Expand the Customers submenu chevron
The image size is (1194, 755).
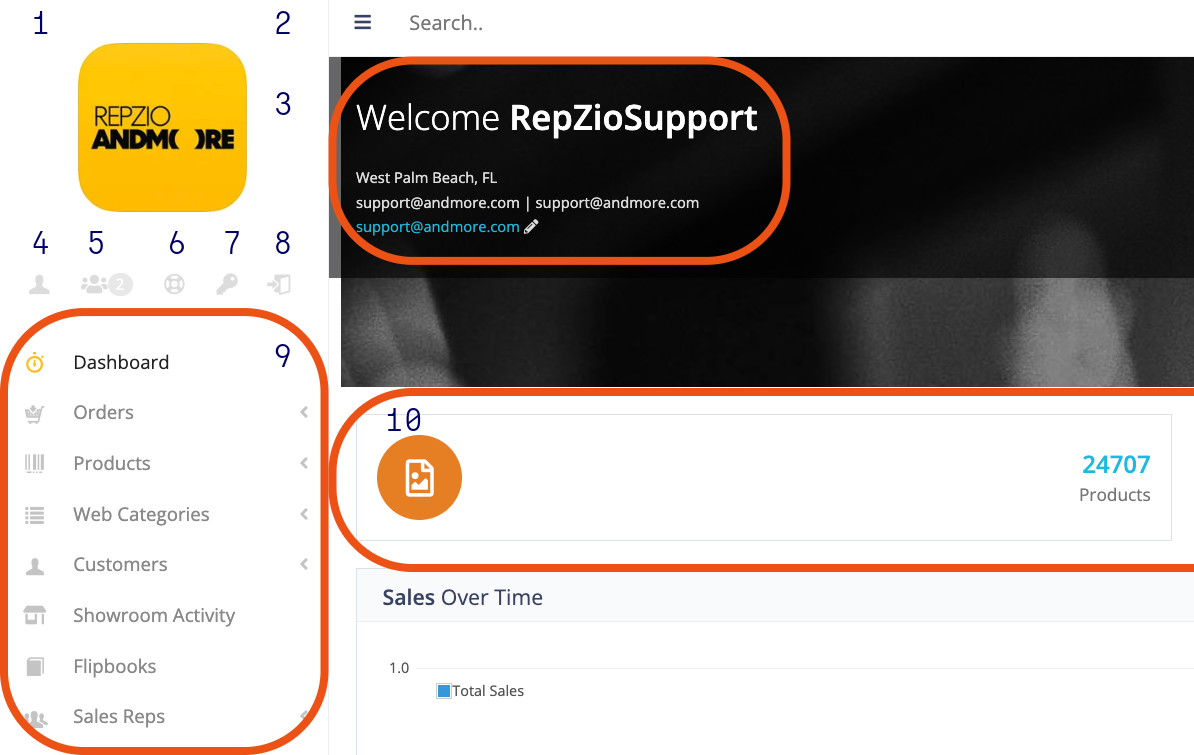304,565
